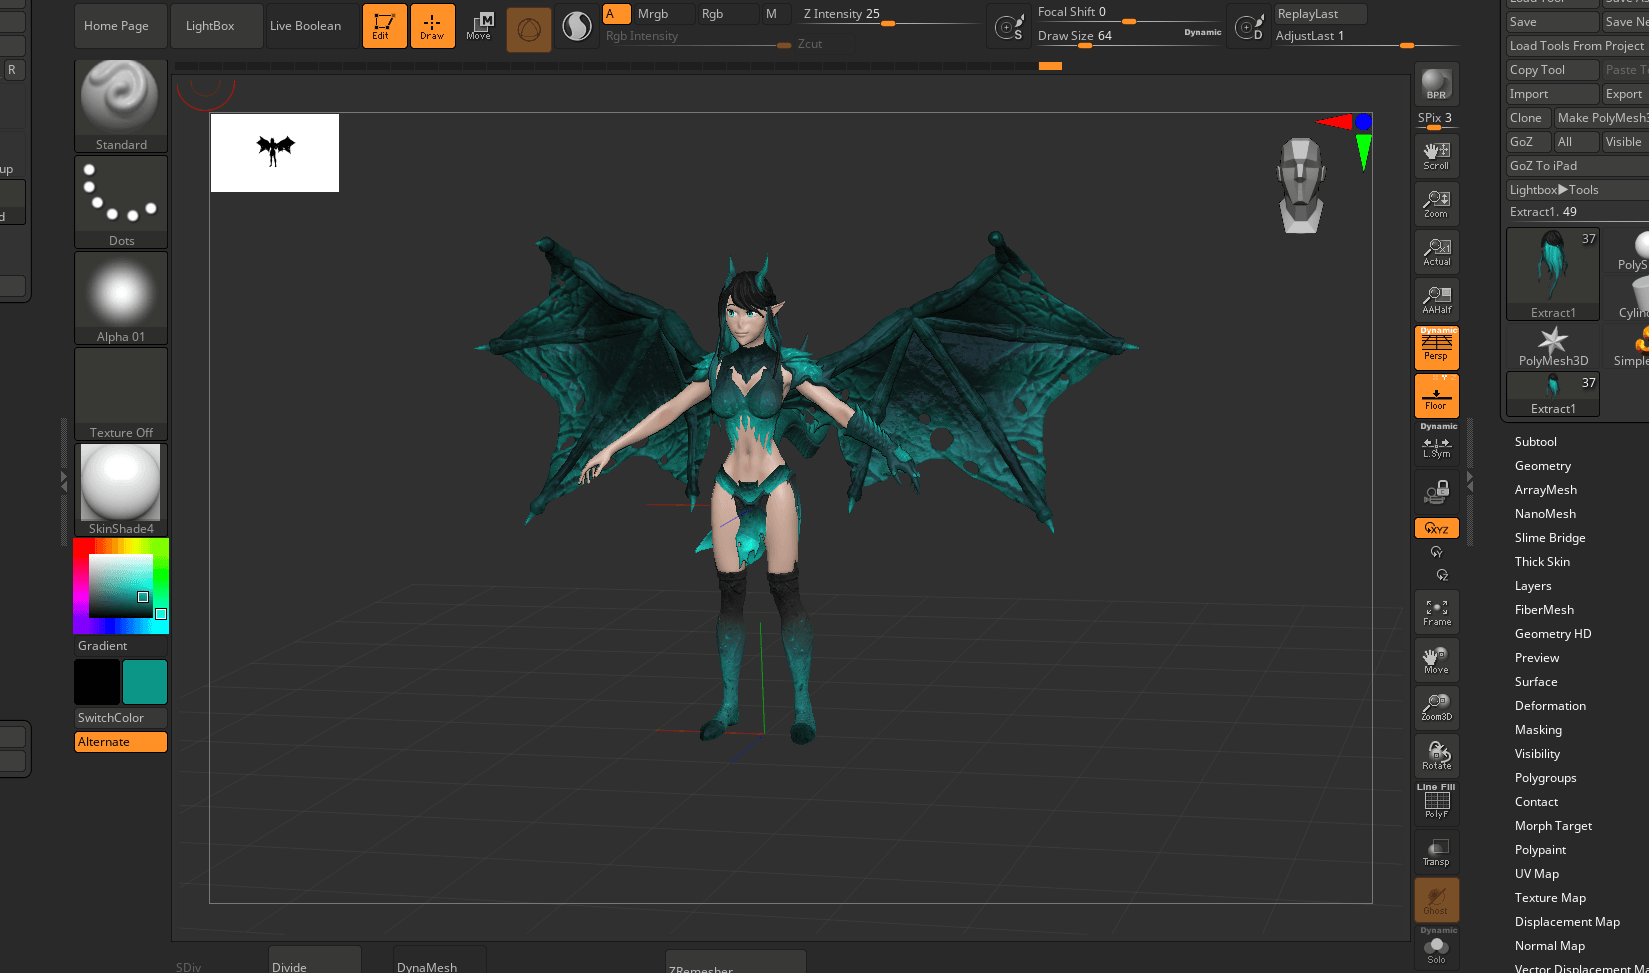Adjust the Draw Size slider
The width and height of the screenshot is (1649, 973).
1129,36
